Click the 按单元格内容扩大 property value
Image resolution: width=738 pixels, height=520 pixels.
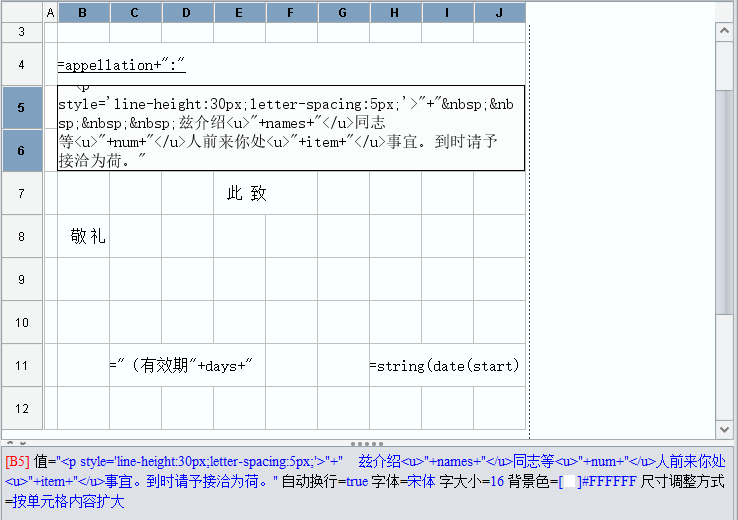click(68, 502)
